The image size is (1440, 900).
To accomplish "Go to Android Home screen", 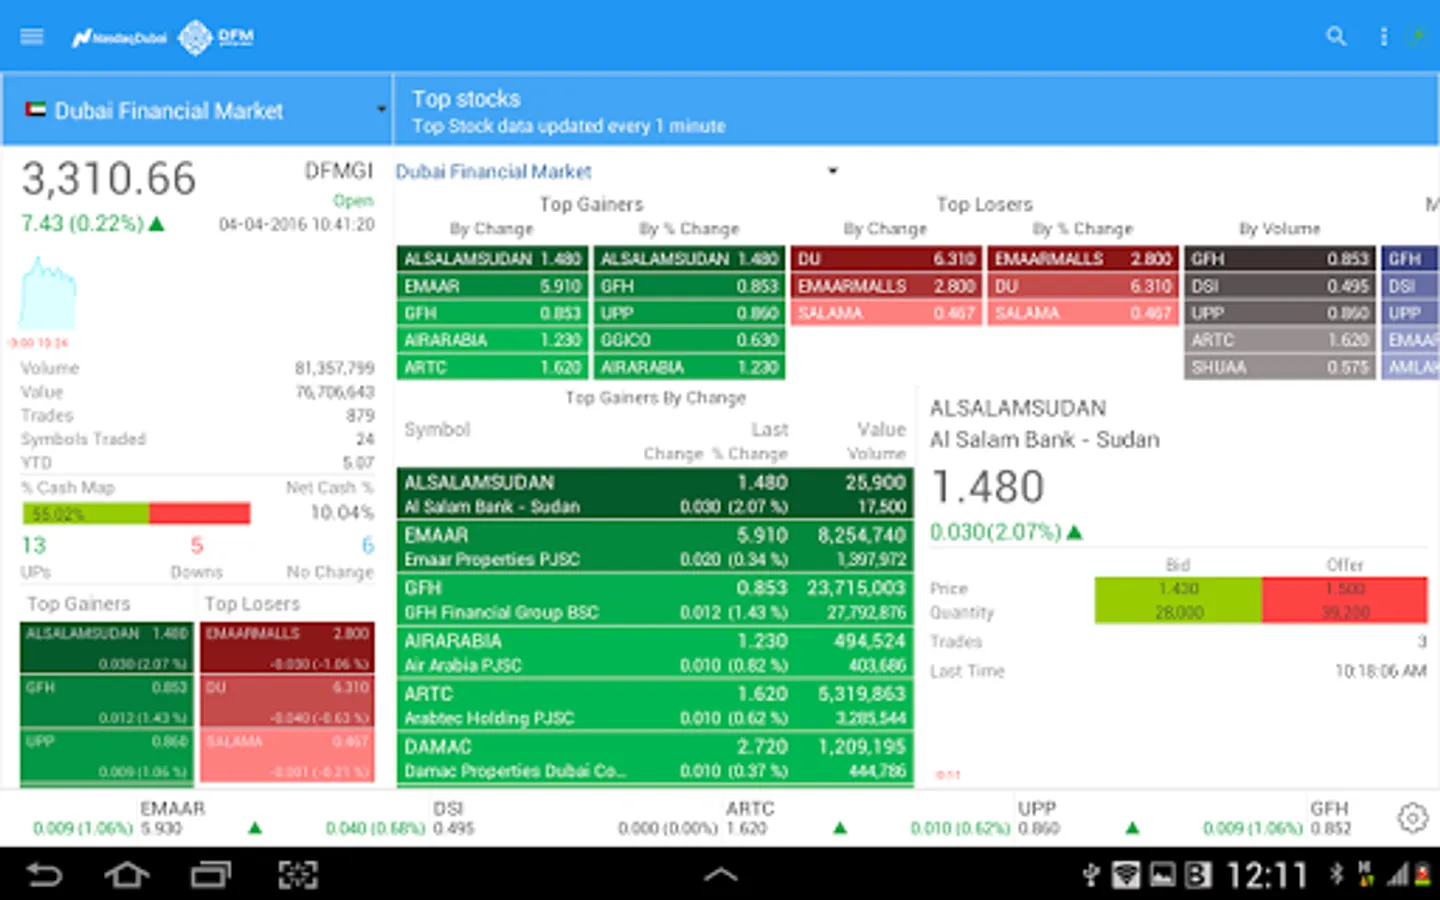I will 127,875.
